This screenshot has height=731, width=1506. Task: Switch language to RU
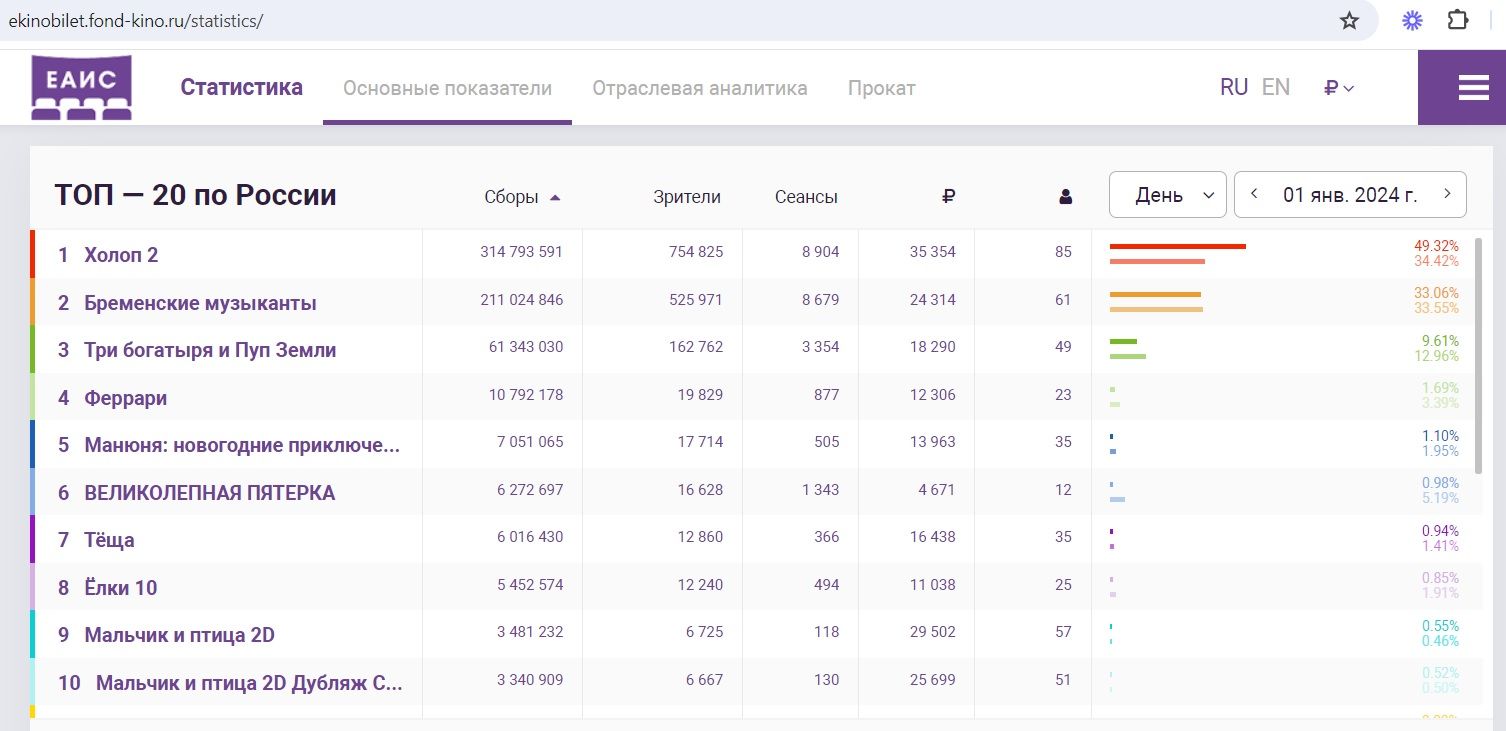pos(1233,88)
